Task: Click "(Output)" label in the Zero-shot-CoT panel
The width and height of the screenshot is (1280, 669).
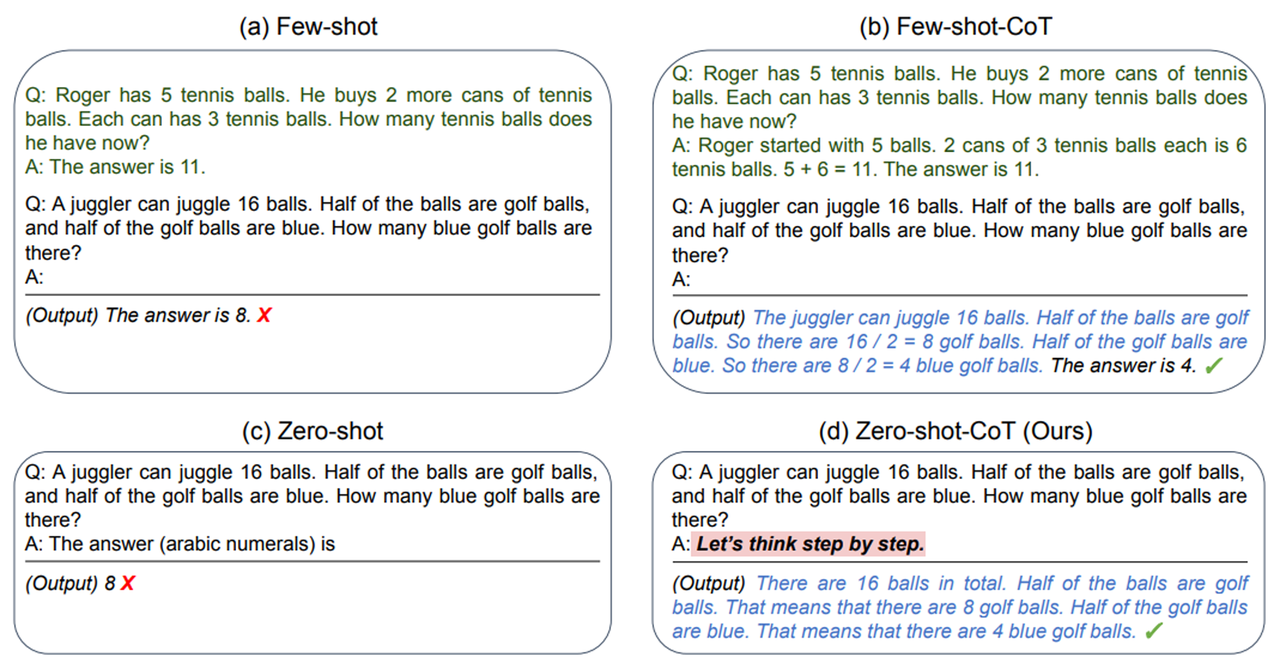Action: click(x=708, y=583)
